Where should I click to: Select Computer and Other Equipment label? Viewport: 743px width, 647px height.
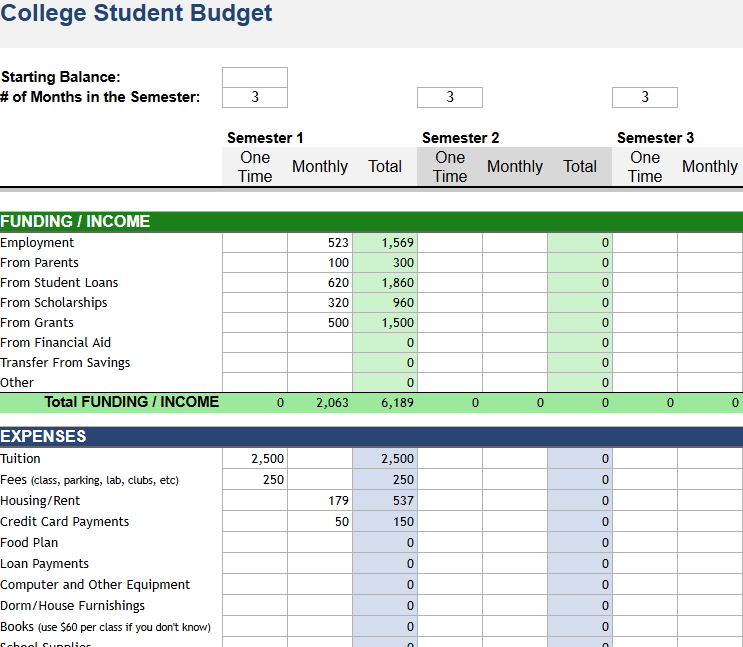(x=95, y=584)
